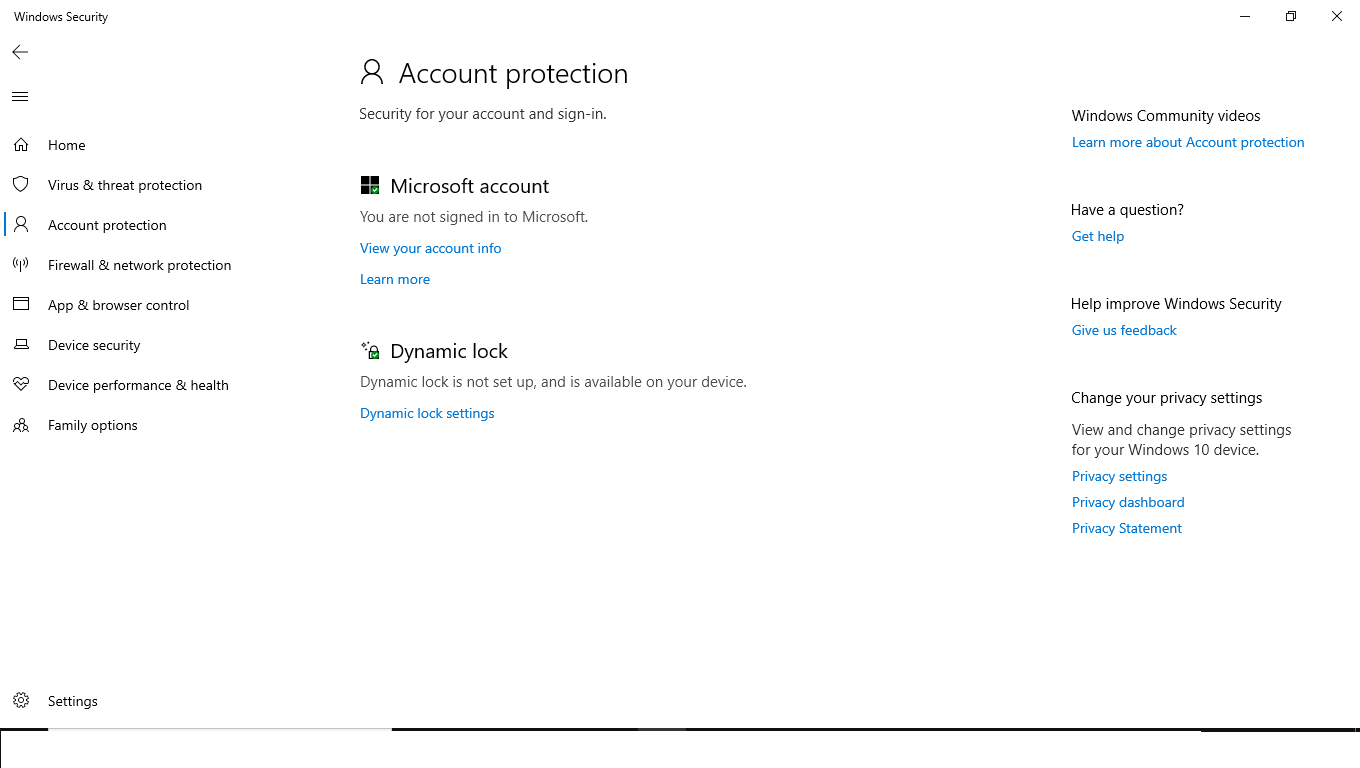The width and height of the screenshot is (1360, 768).
Task: Click the Get help link
Action: pos(1098,236)
